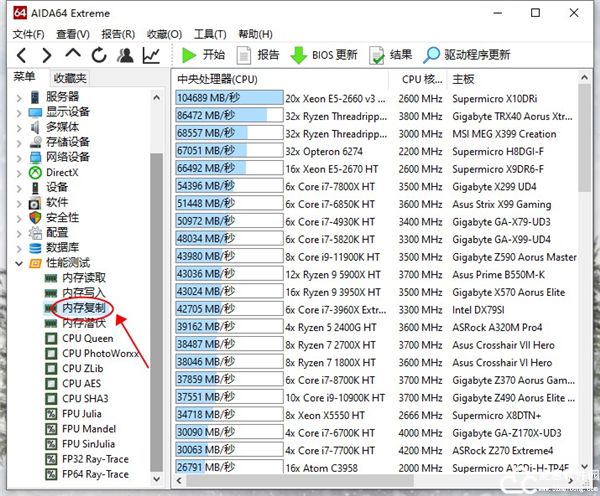
Task: Select the FP64 Ray-Trace benchmark
Action: 95,475
